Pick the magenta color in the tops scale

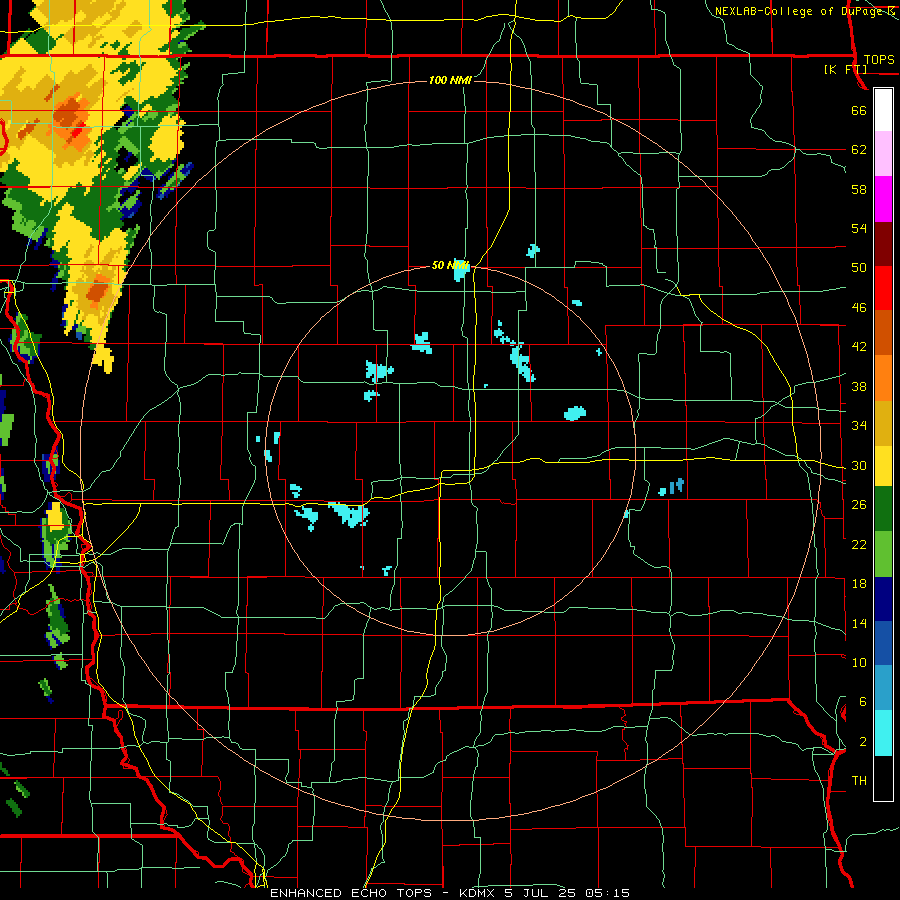(x=883, y=199)
